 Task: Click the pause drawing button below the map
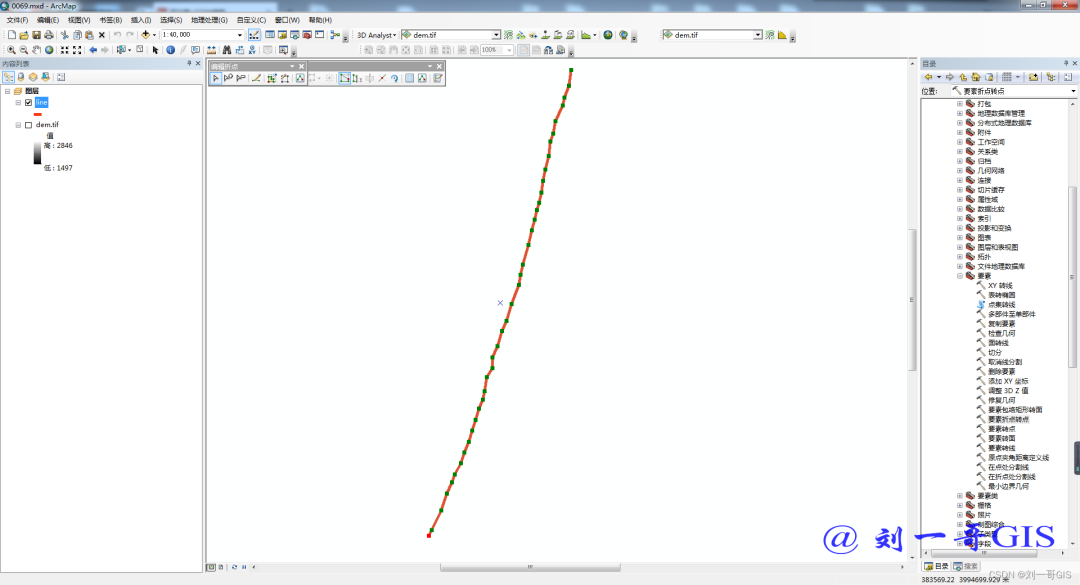click(x=244, y=567)
